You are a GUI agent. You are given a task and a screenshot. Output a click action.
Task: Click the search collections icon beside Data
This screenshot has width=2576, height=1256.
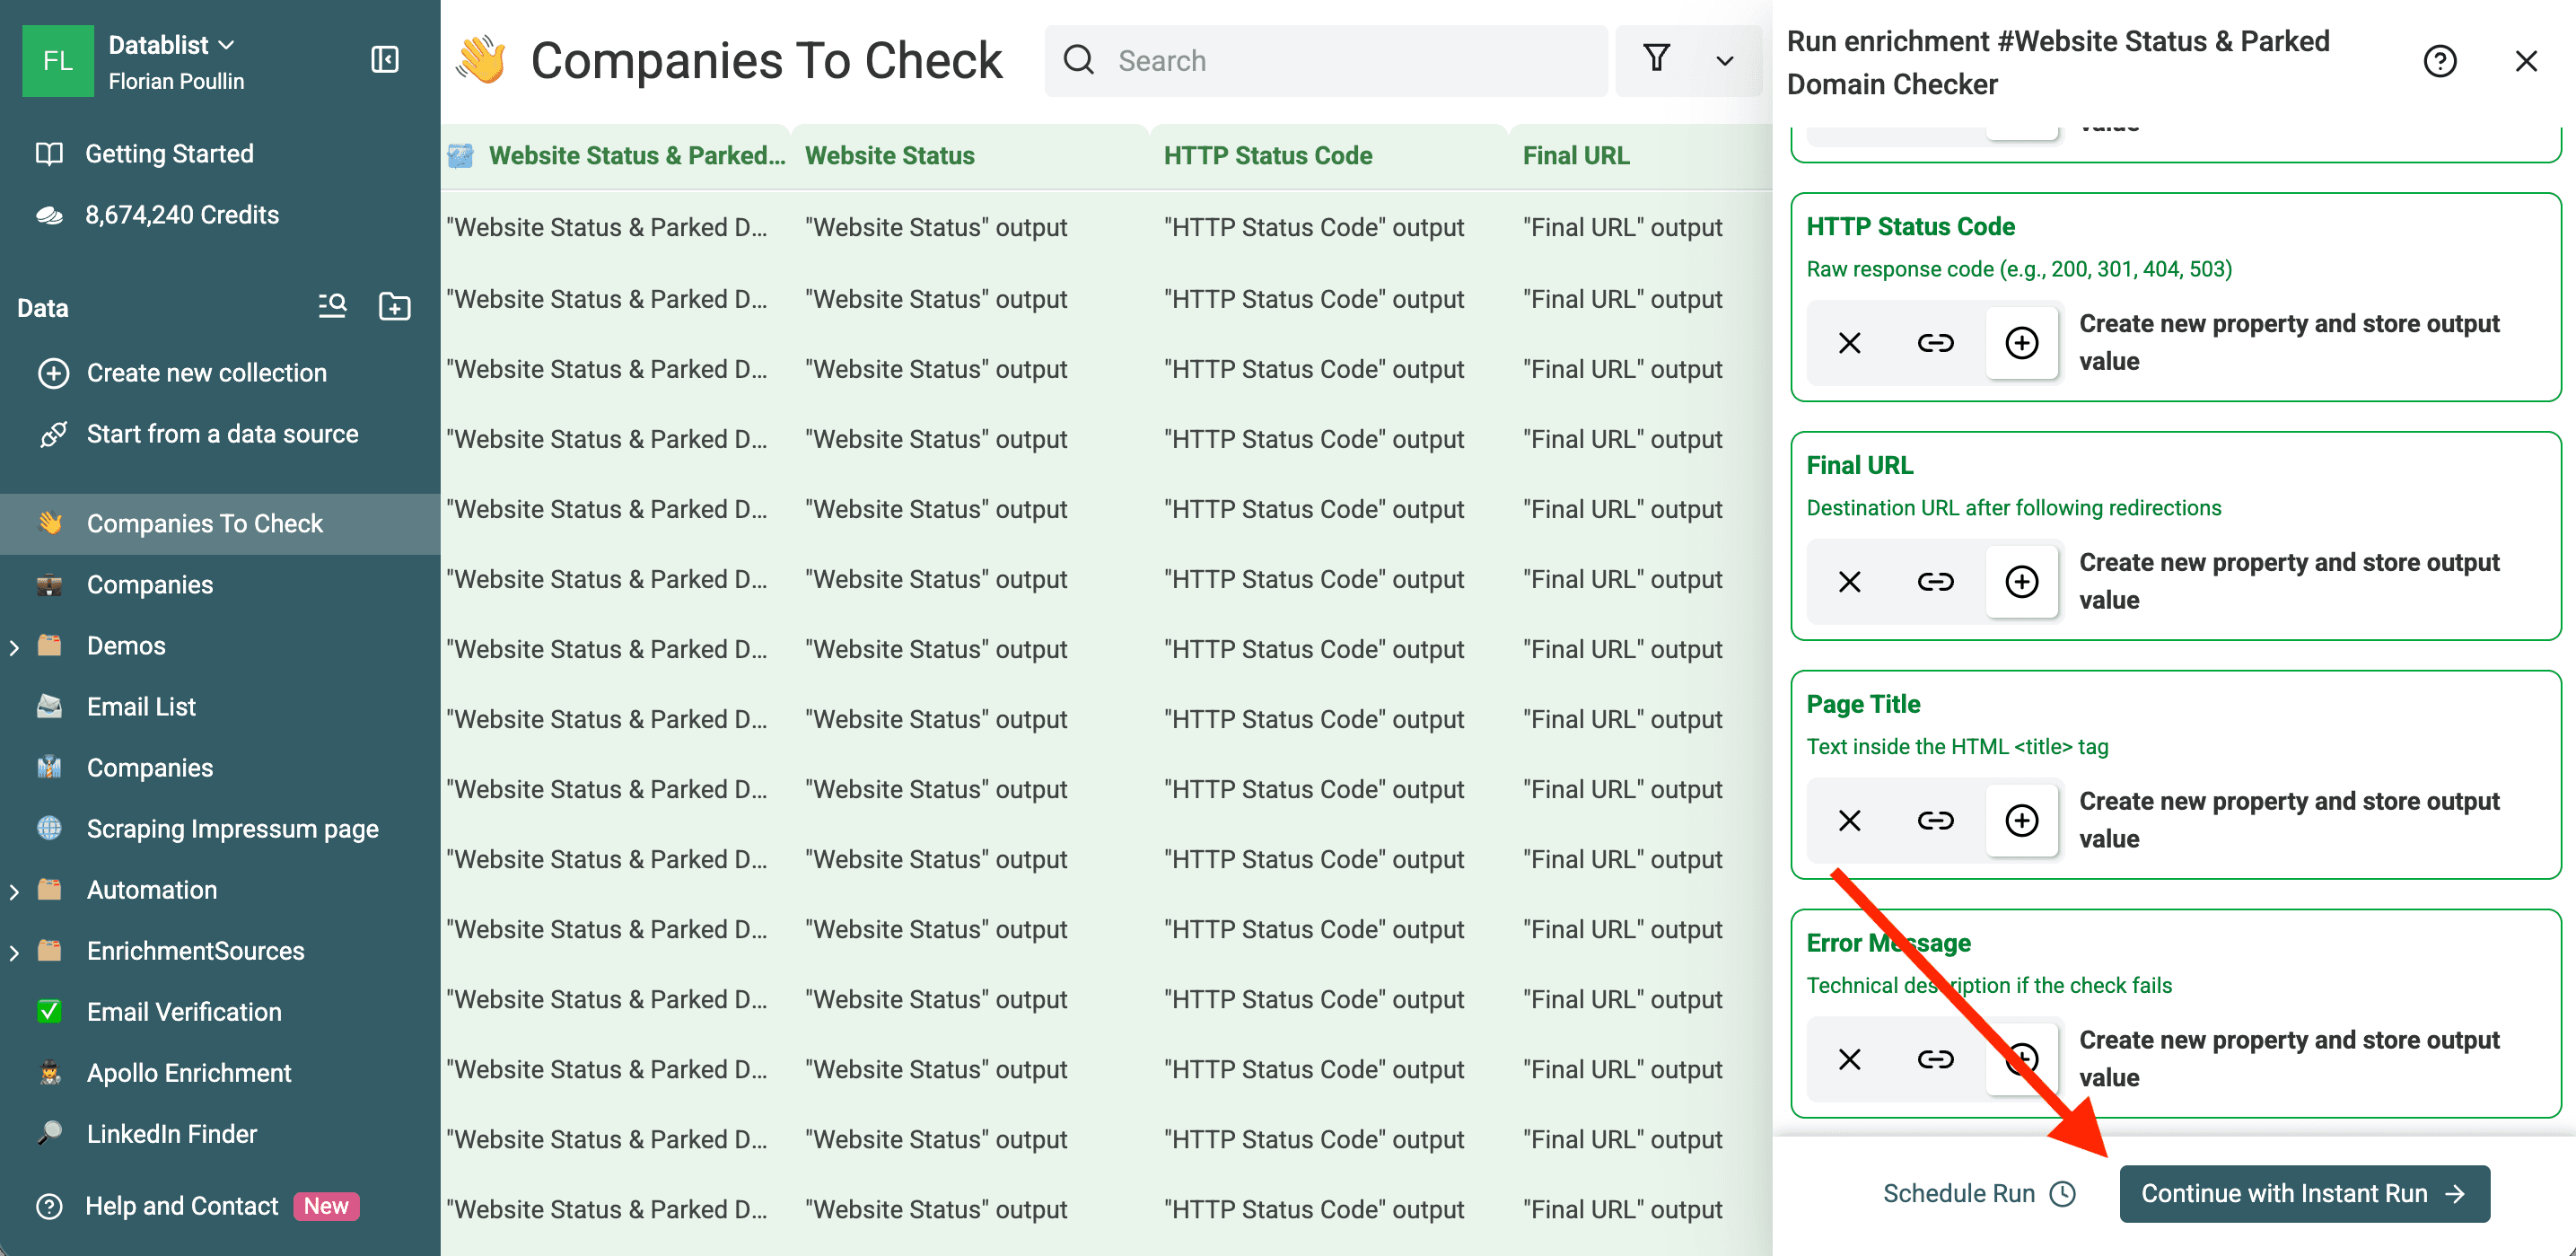pyautogui.click(x=332, y=307)
